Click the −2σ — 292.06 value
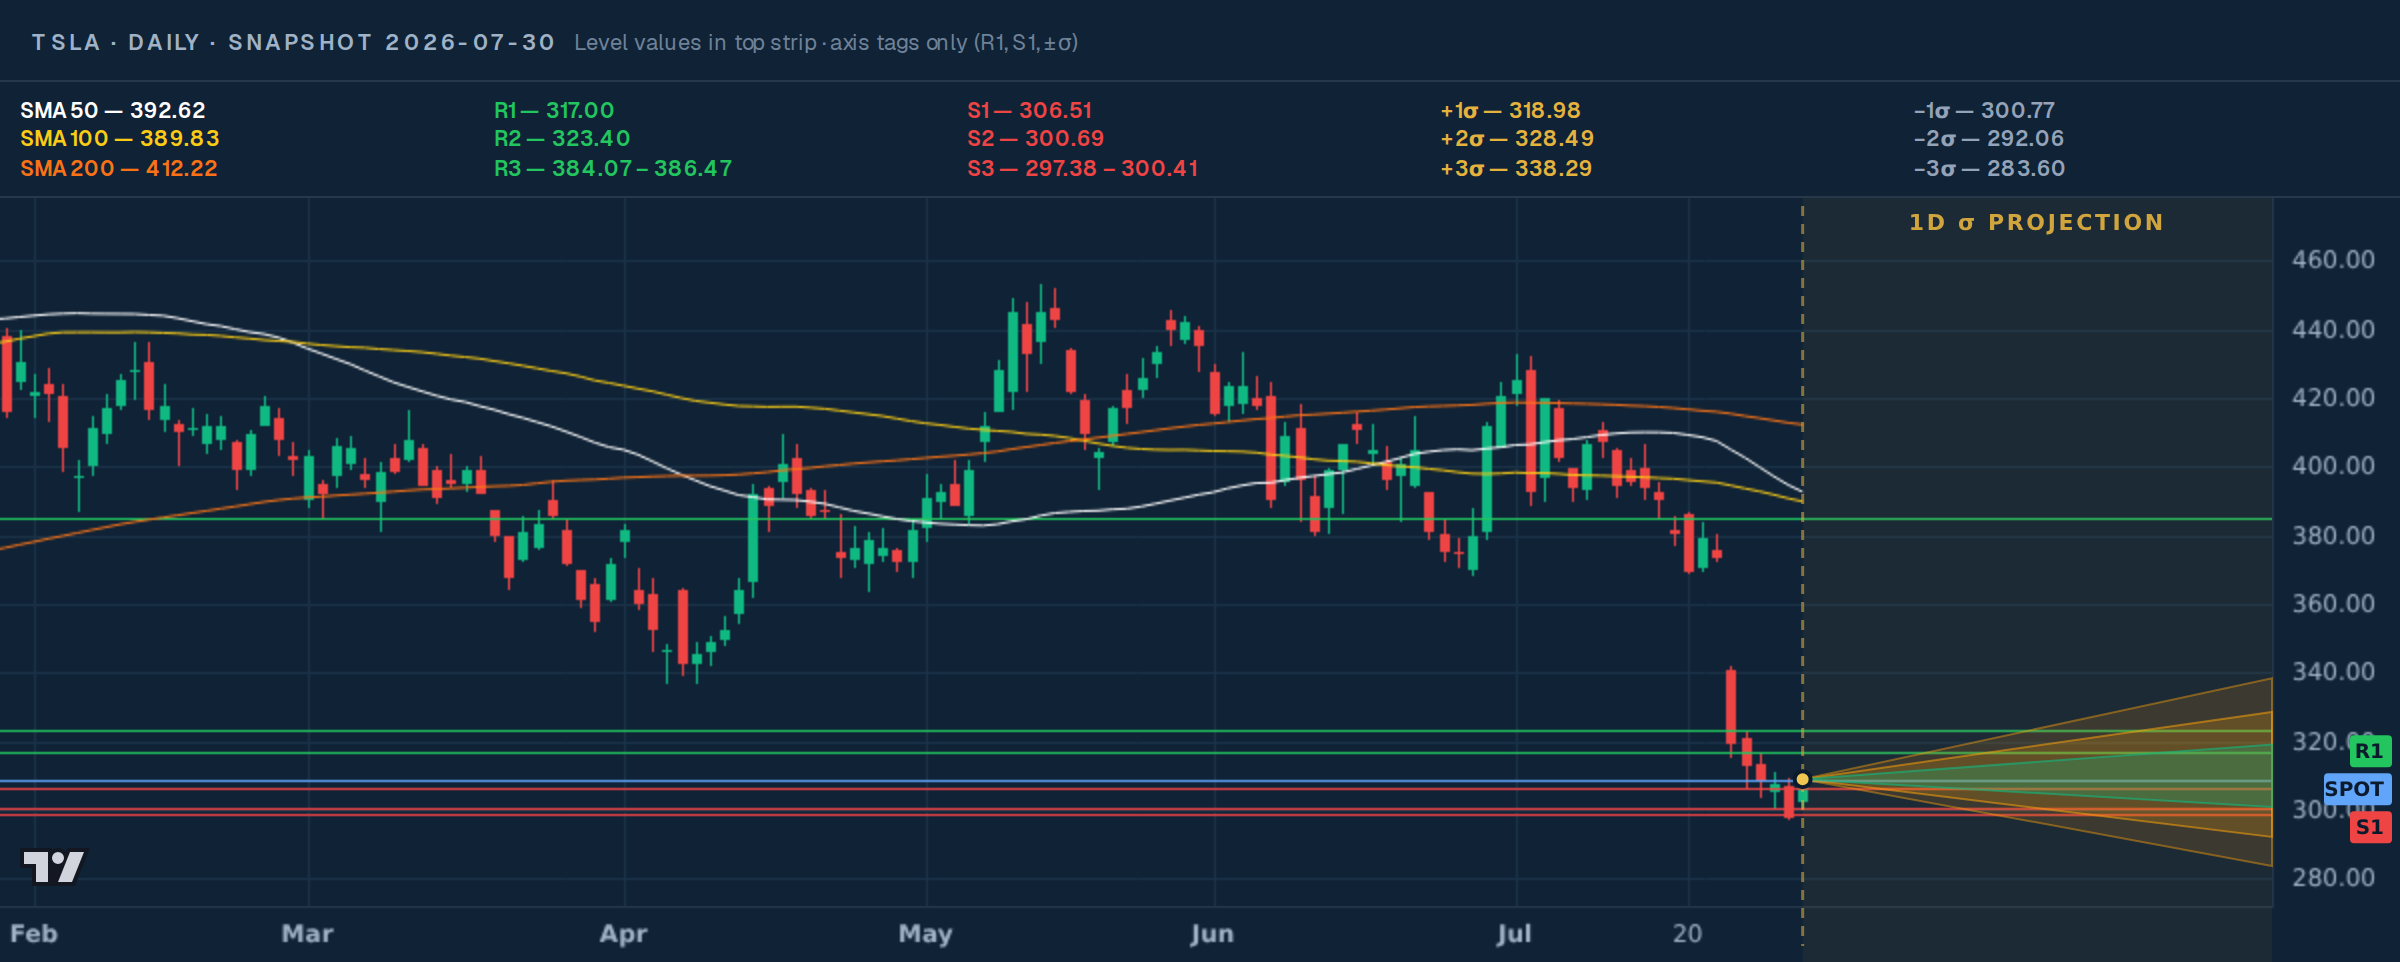2400x962 pixels. tap(1989, 138)
